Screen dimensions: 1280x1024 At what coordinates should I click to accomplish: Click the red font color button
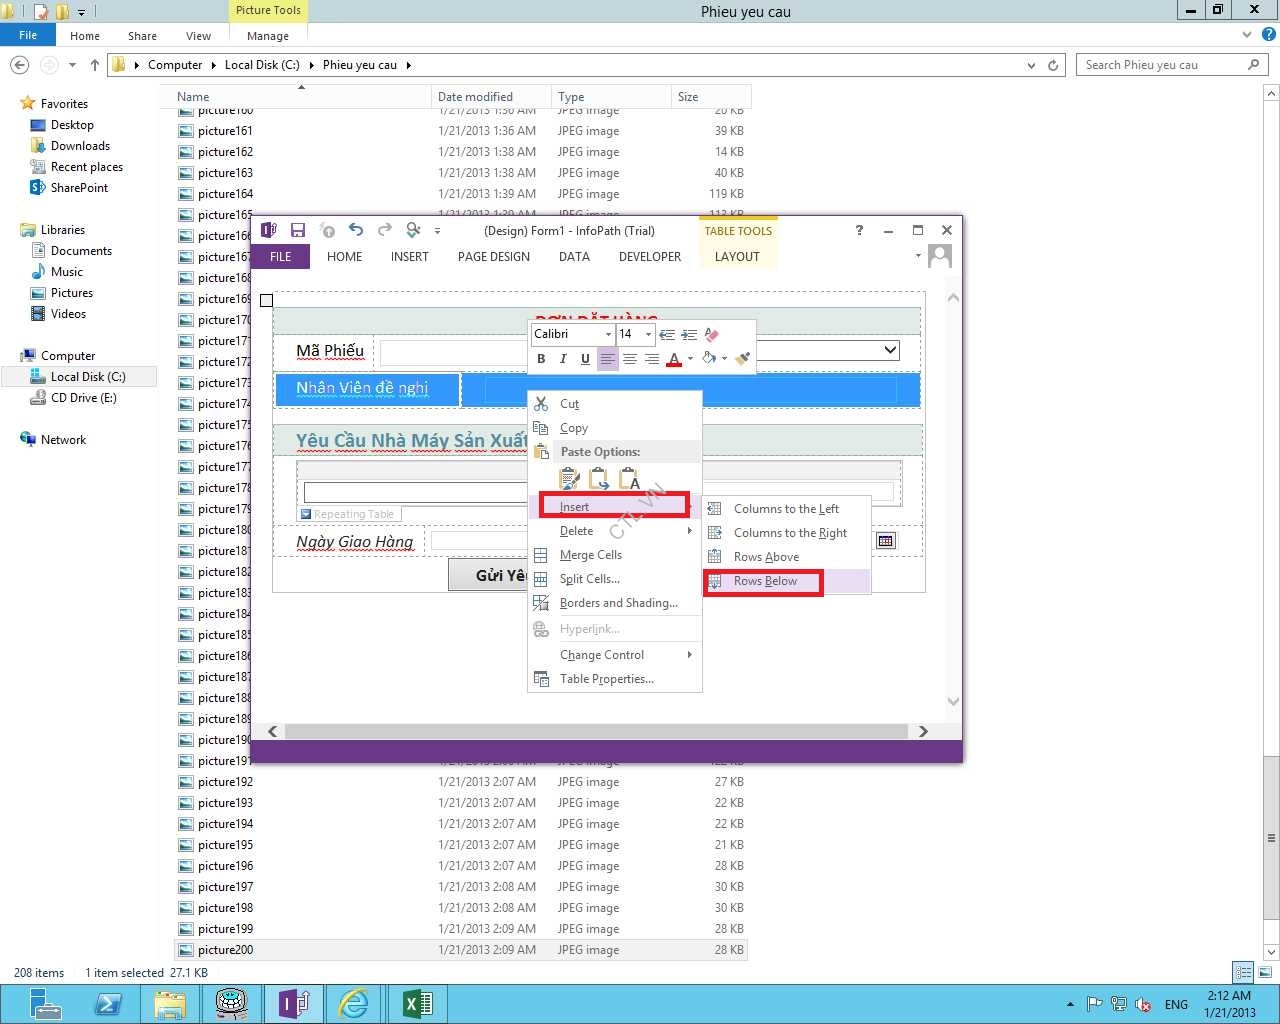coord(674,359)
